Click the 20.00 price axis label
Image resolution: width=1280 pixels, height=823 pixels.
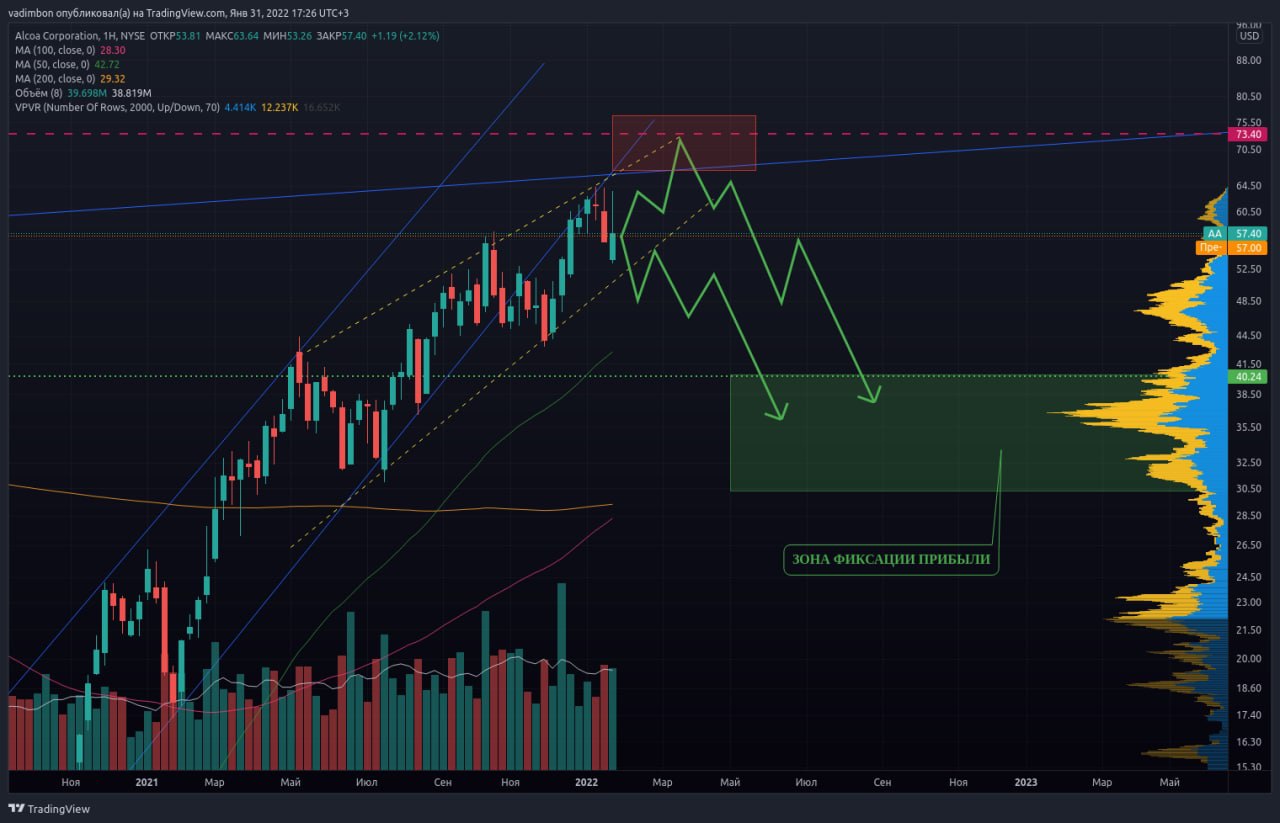point(1249,659)
